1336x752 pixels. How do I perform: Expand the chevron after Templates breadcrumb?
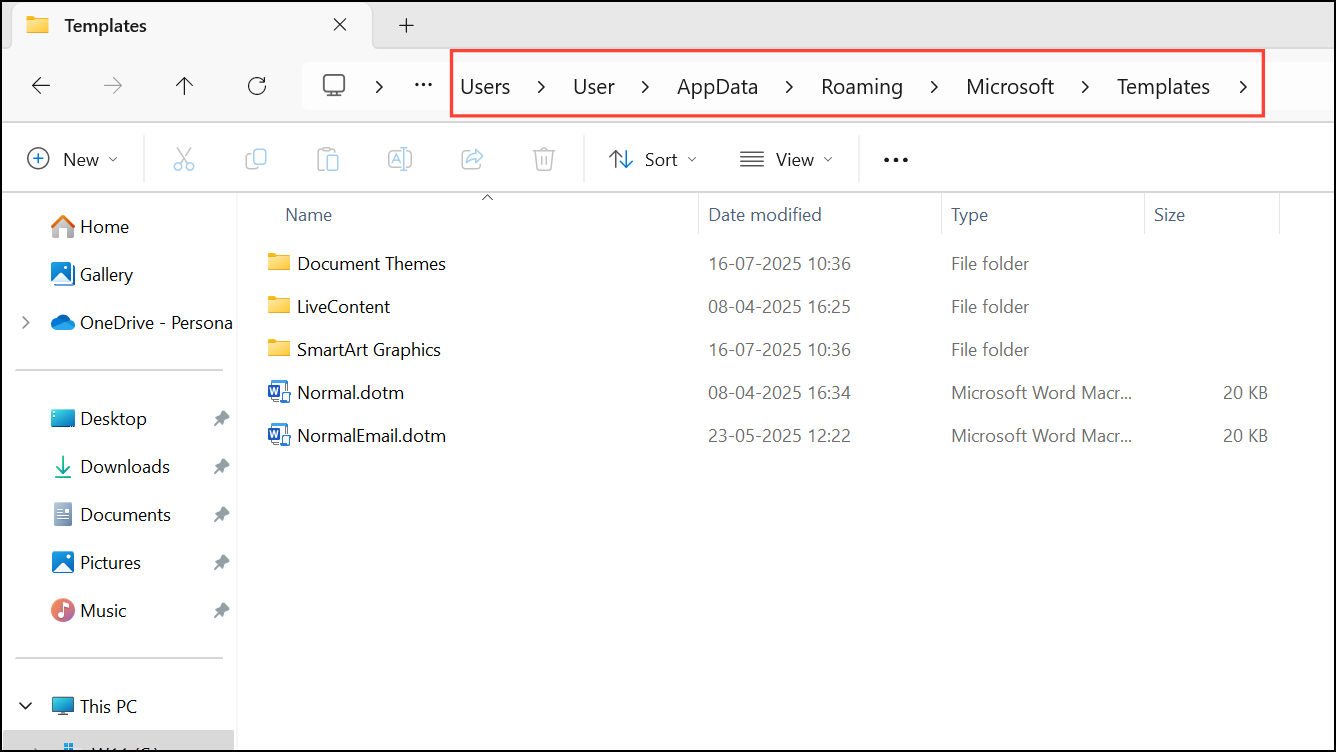[1243, 87]
